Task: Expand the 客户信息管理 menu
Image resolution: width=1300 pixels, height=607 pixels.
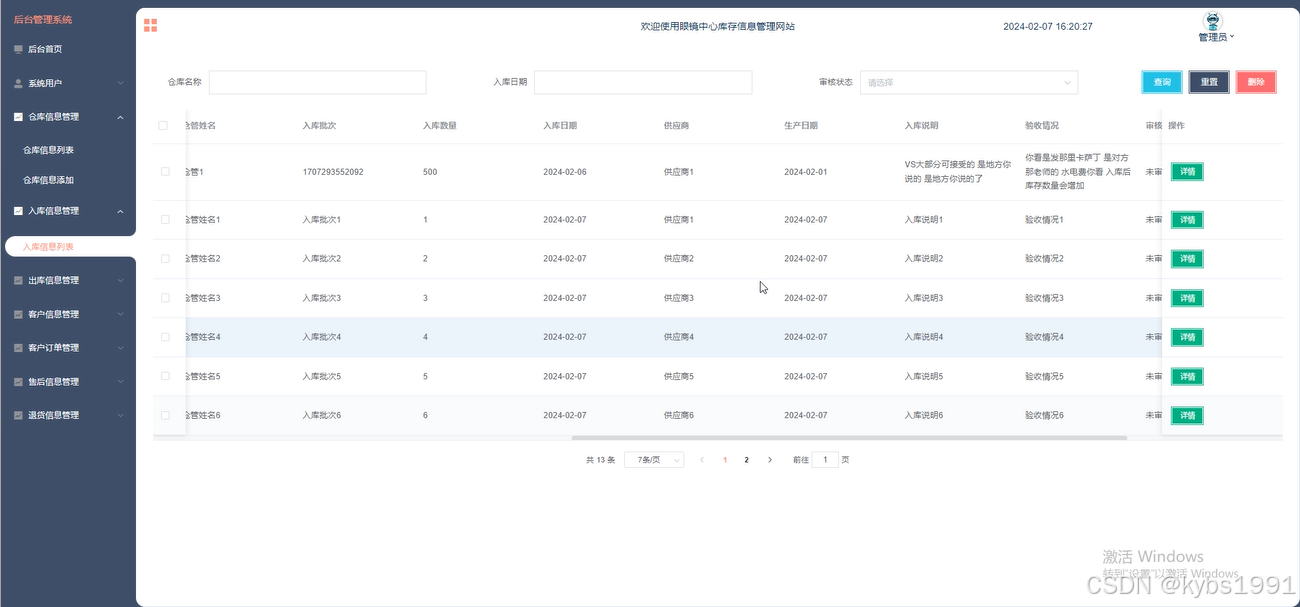Action: pos(121,314)
